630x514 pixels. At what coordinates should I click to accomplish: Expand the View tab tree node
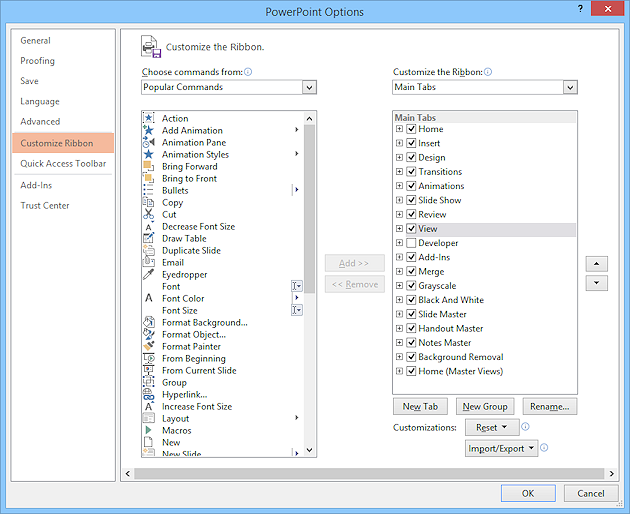399,229
